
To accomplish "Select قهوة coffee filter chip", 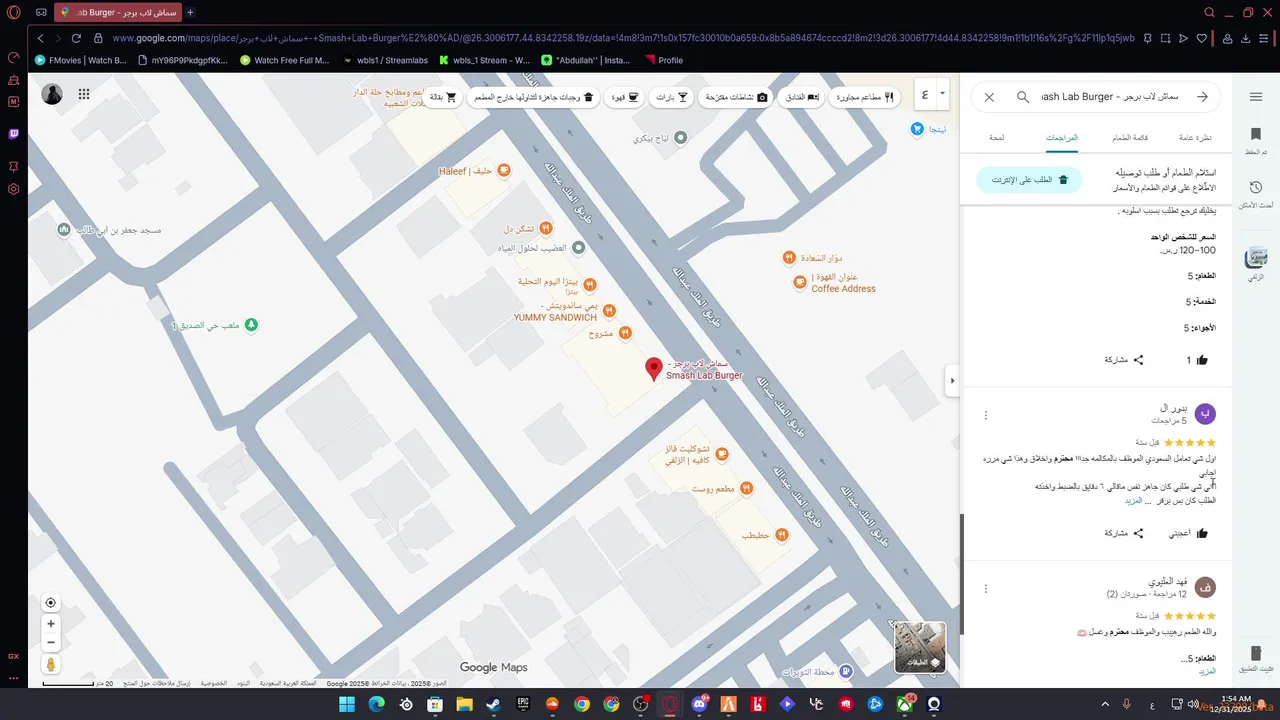I will tap(625, 97).
